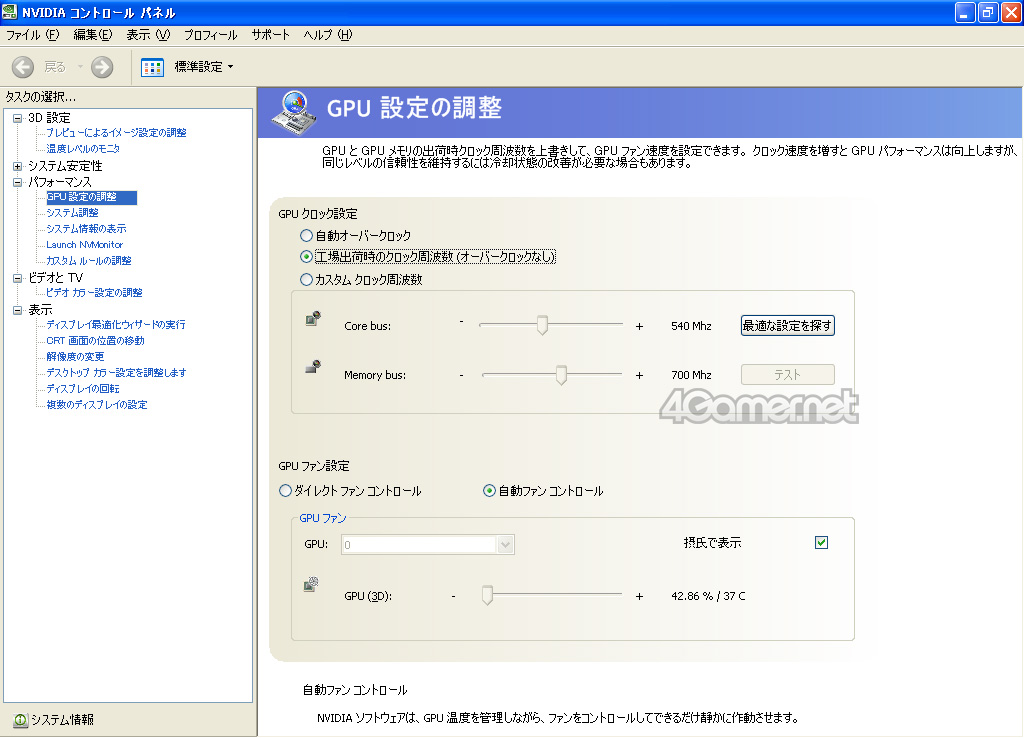Collapse the ビデオと TV tree node
The width and height of the screenshot is (1024, 738).
pyautogui.click(x=18, y=278)
